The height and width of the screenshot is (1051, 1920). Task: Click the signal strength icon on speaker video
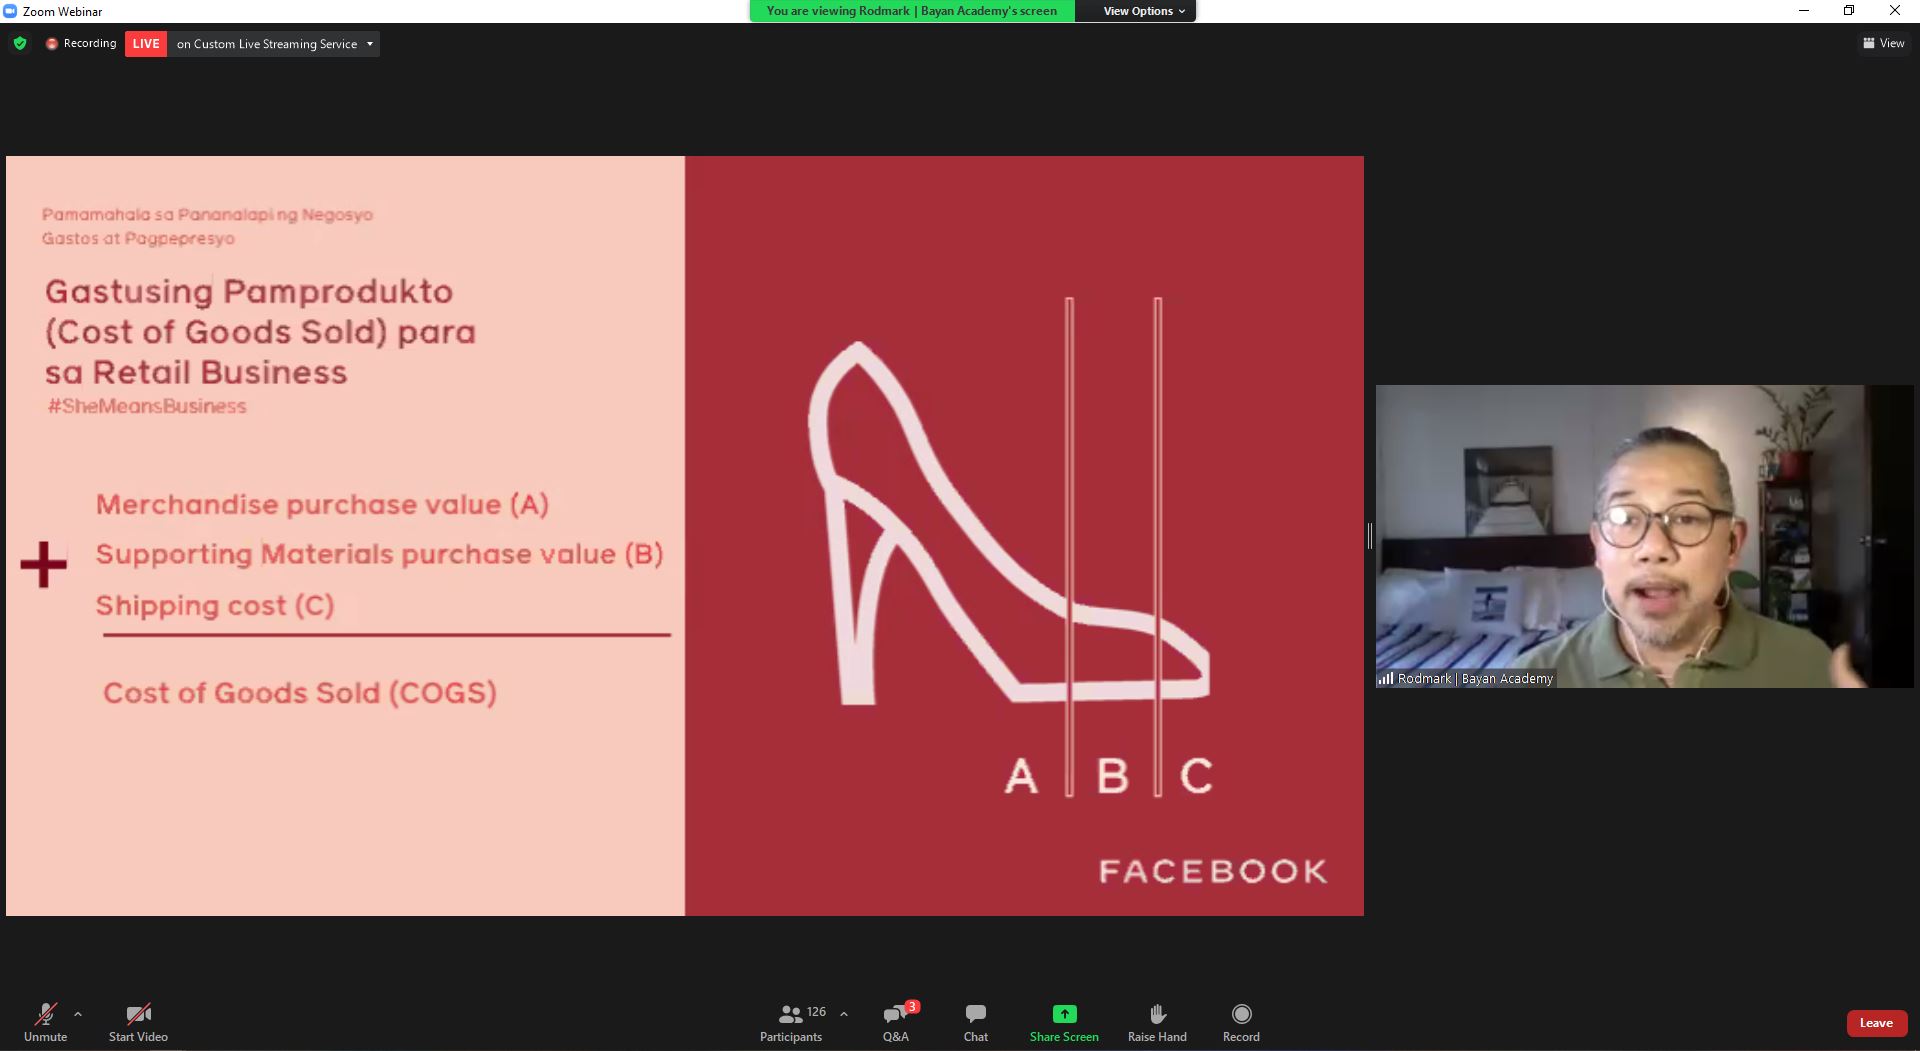1386,678
